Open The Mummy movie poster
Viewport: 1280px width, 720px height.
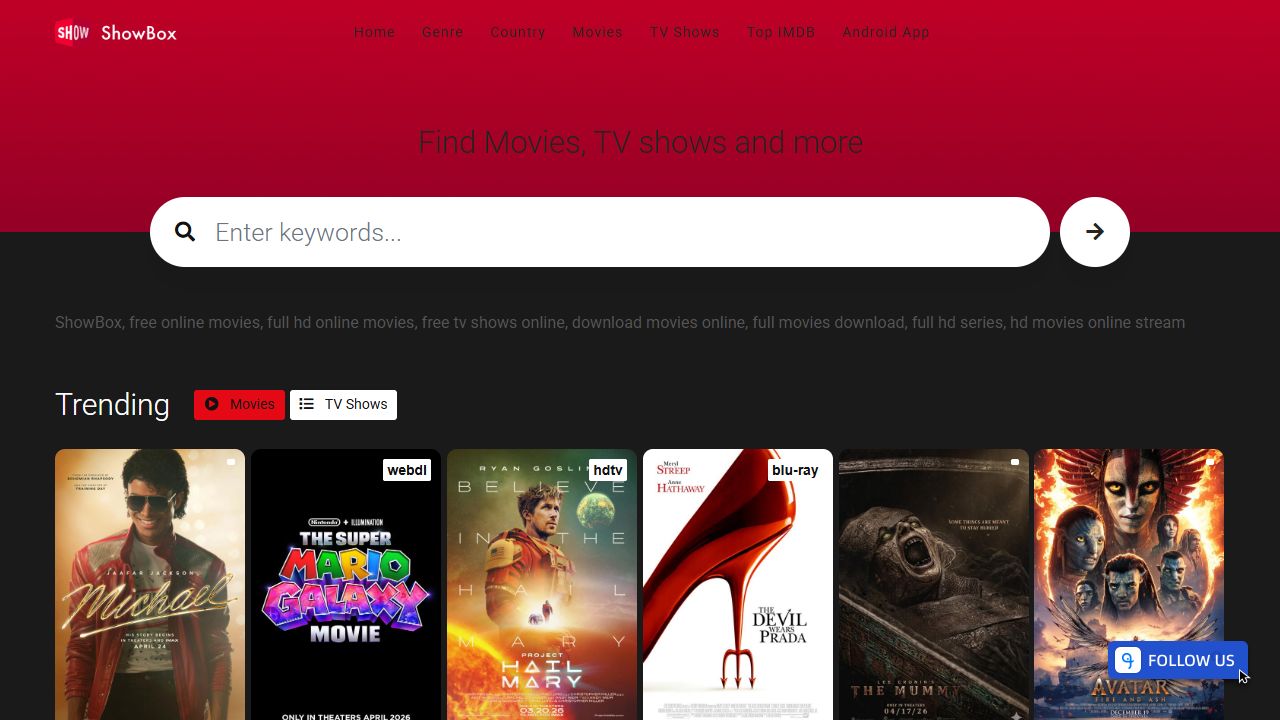tap(934, 584)
